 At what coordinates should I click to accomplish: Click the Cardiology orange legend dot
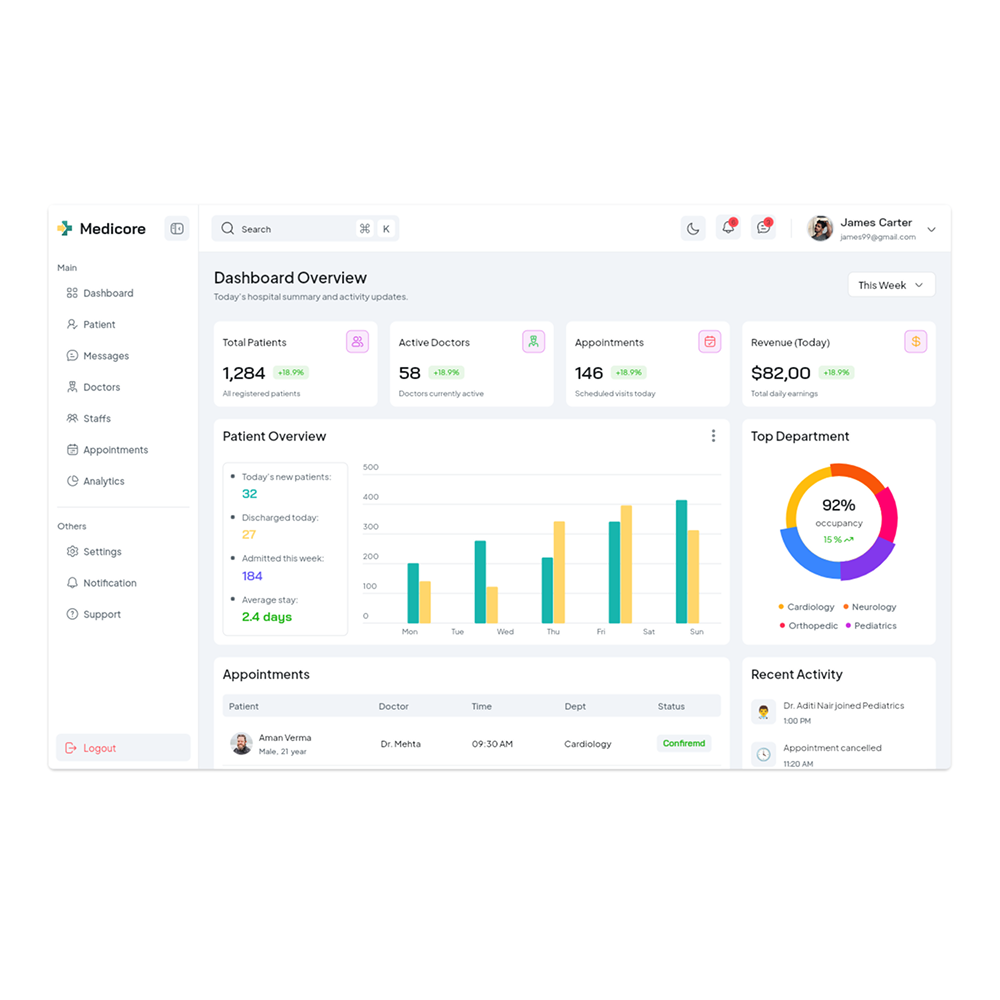point(781,607)
